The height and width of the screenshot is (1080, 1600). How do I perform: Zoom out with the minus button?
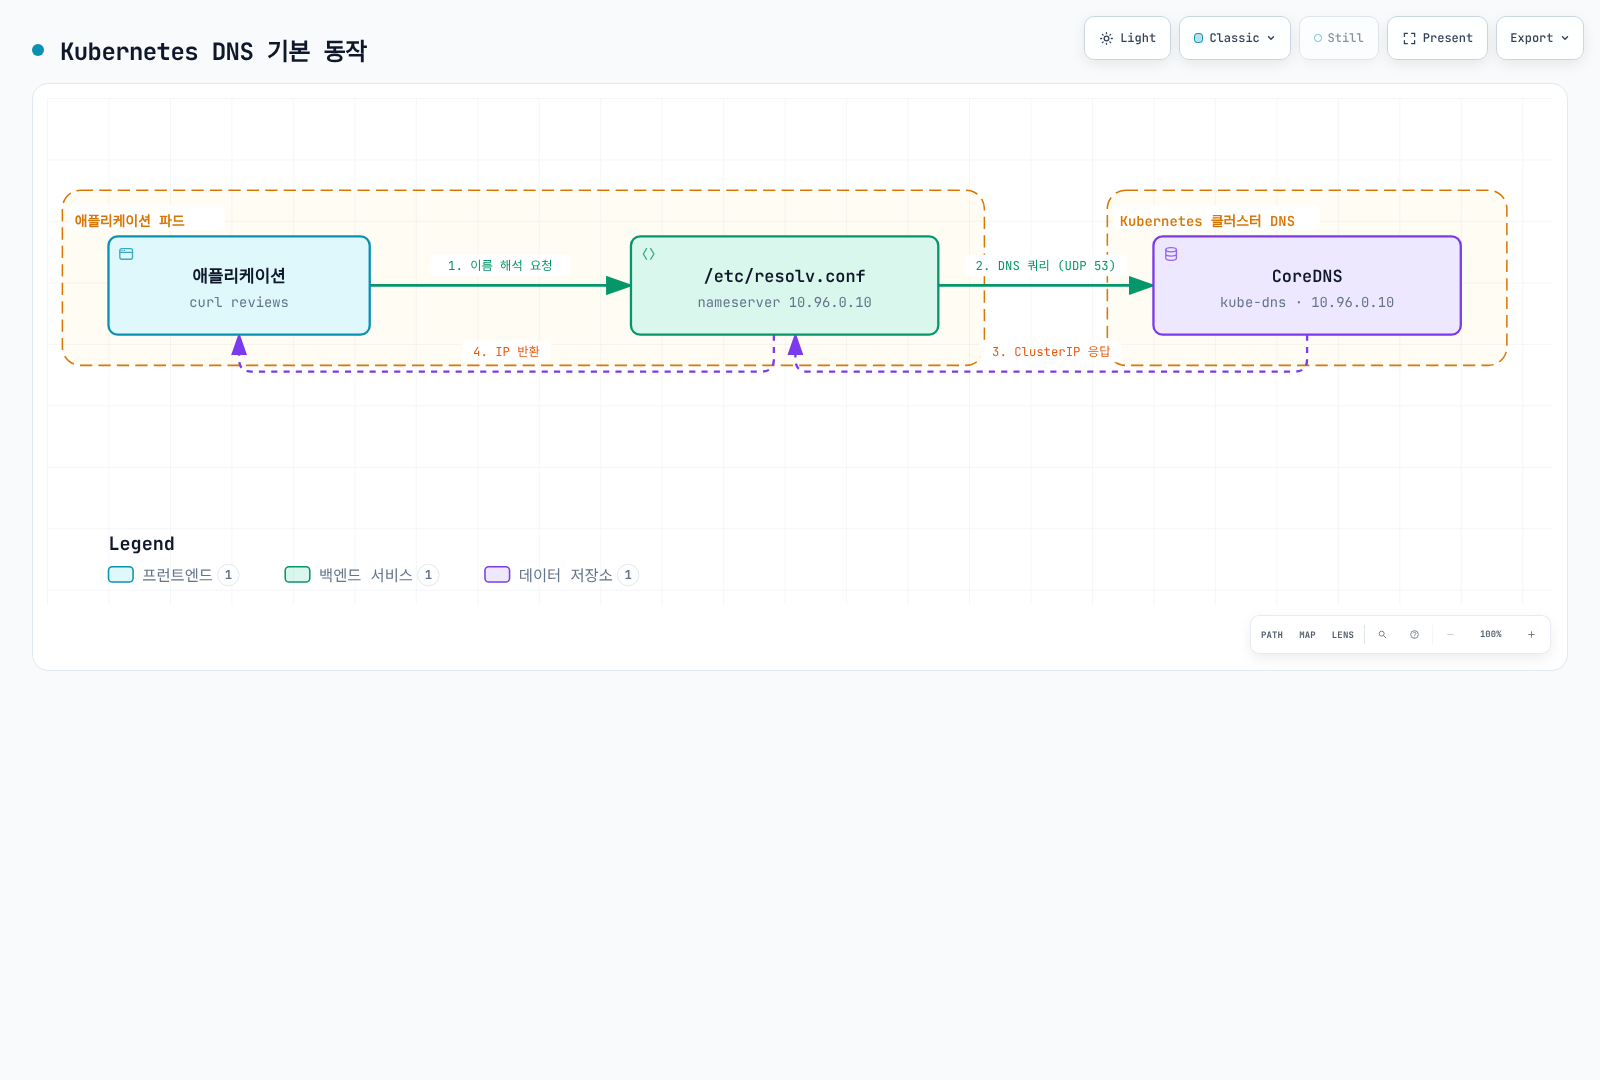pyautogui.click(x=1450, y=635)
